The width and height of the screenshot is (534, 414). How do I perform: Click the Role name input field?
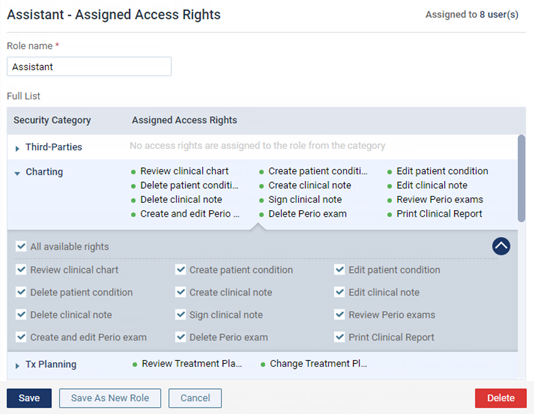pos(89,66)
